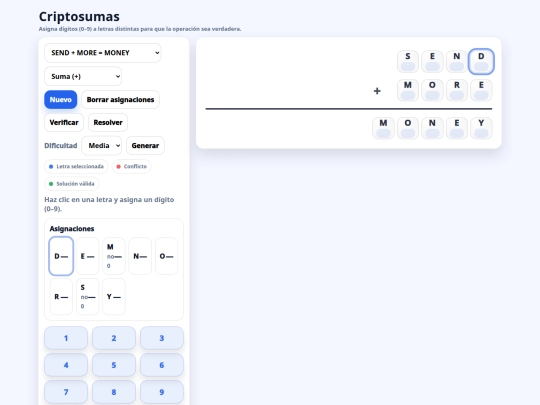Image resolution: width=540 pixels, height=405 pixels.
Task: Click the Resolver button
Action: (x=108, y=123)
